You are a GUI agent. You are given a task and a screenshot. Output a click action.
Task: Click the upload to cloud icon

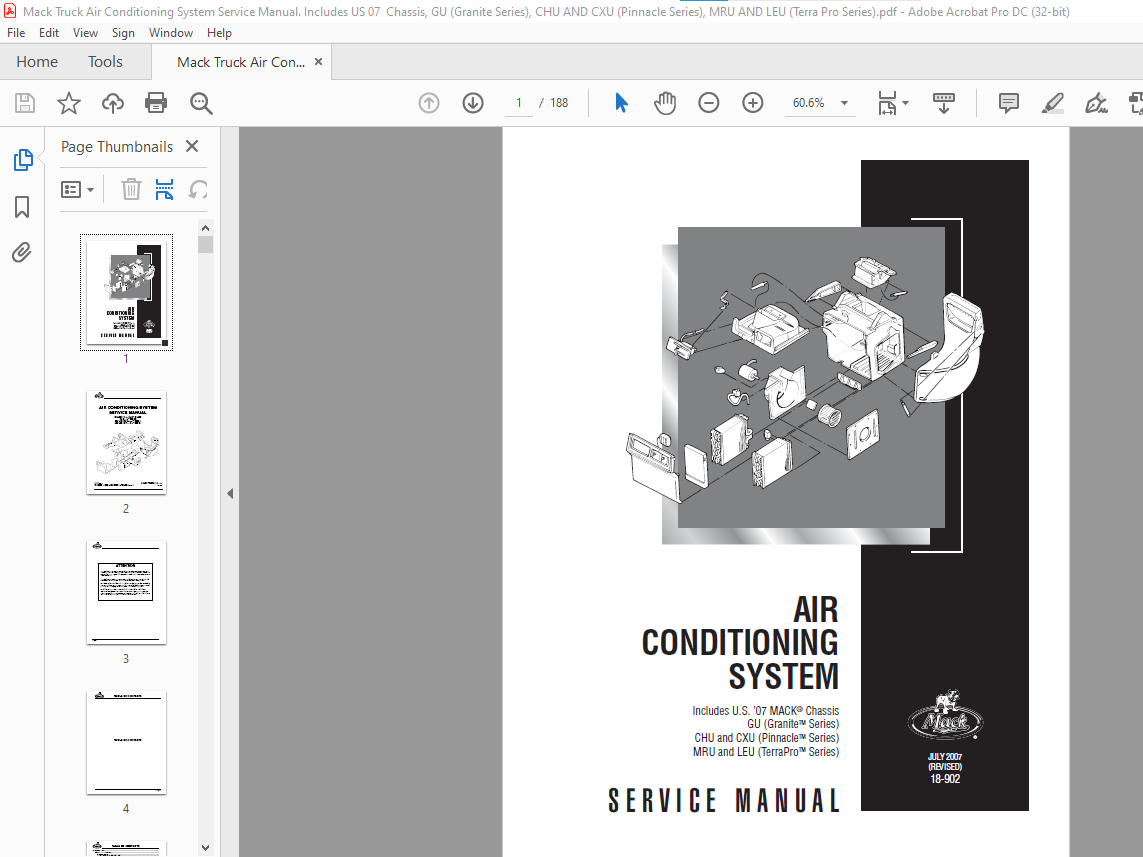pos(112,103)
